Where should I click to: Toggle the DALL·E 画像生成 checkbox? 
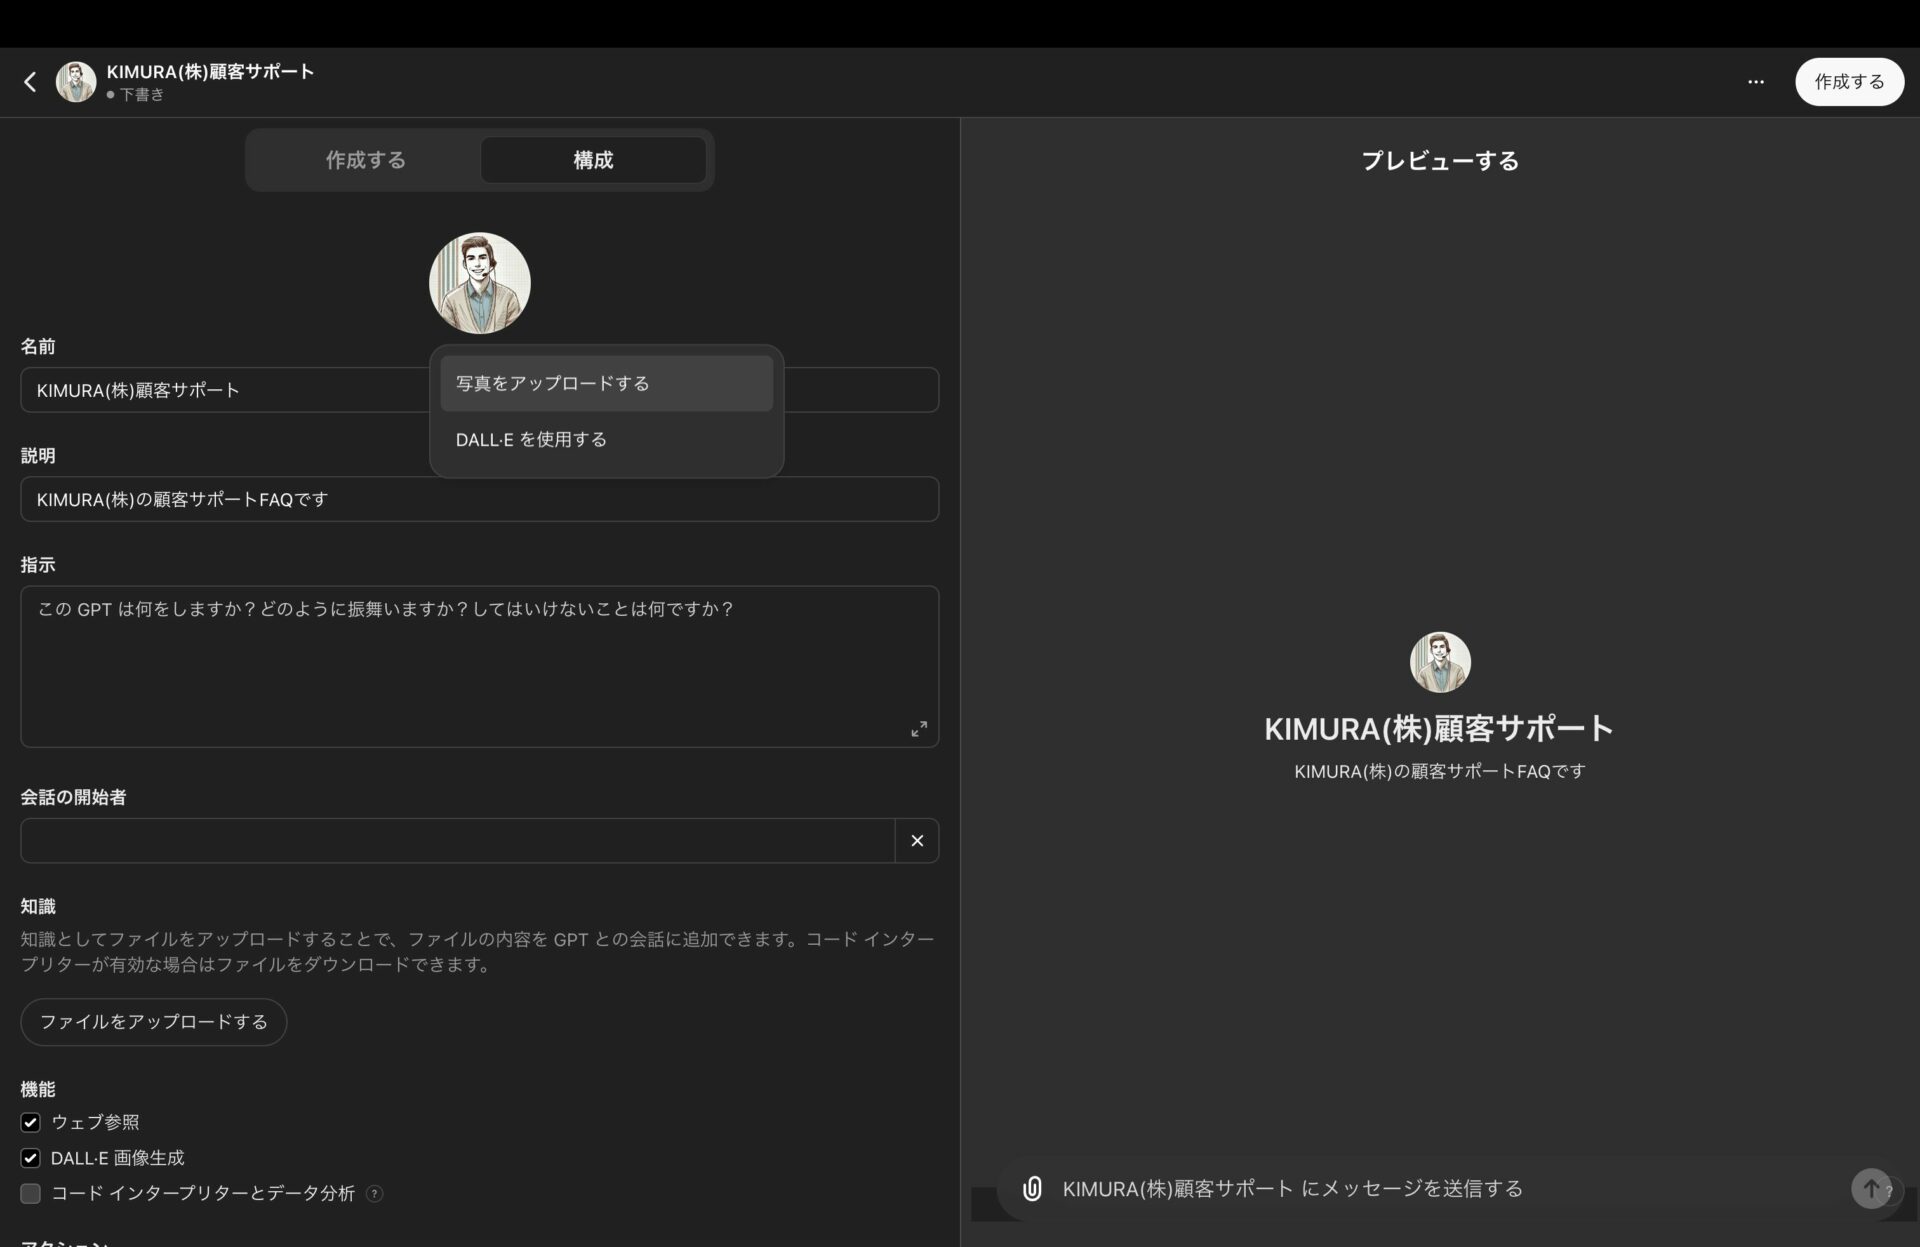pyautogui.click(x=31, y=1158)
